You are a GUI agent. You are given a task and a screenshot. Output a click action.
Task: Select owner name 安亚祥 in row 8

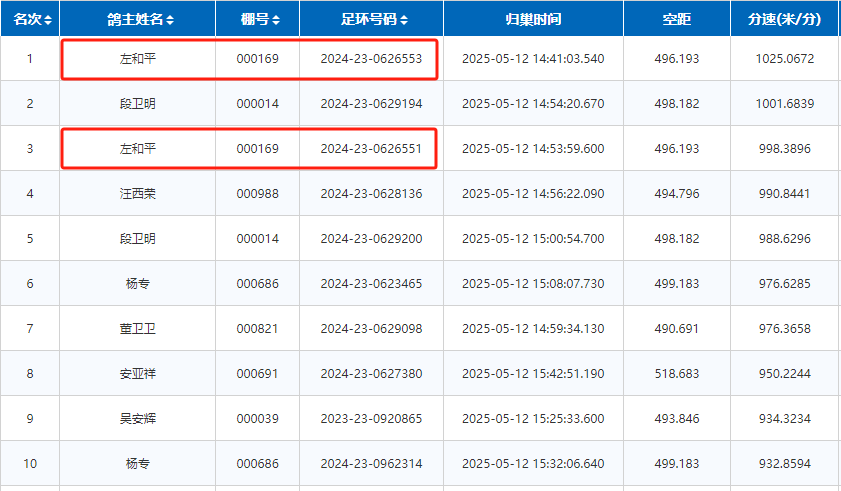pos(137,374)
